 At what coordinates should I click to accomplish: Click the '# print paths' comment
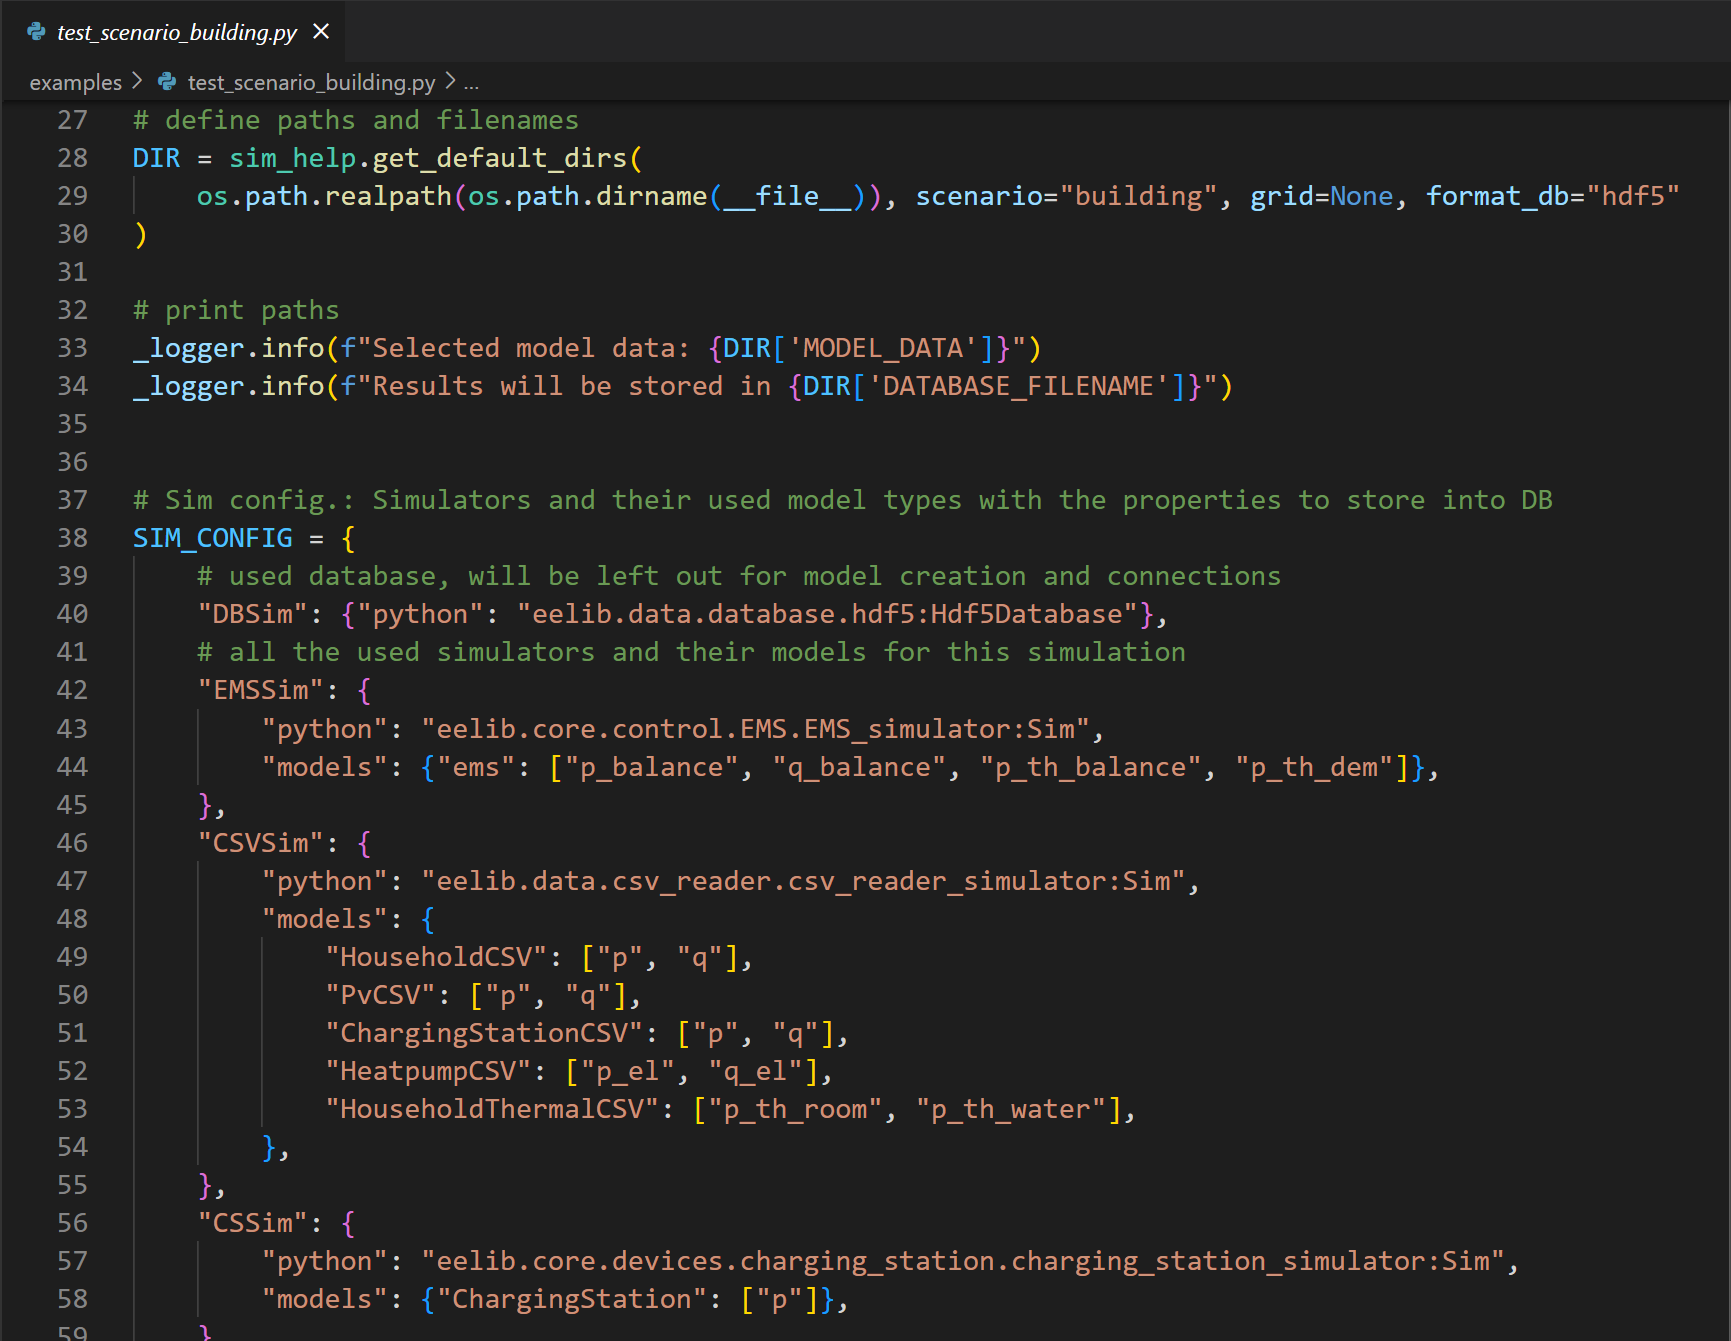[x=236, y=310]
